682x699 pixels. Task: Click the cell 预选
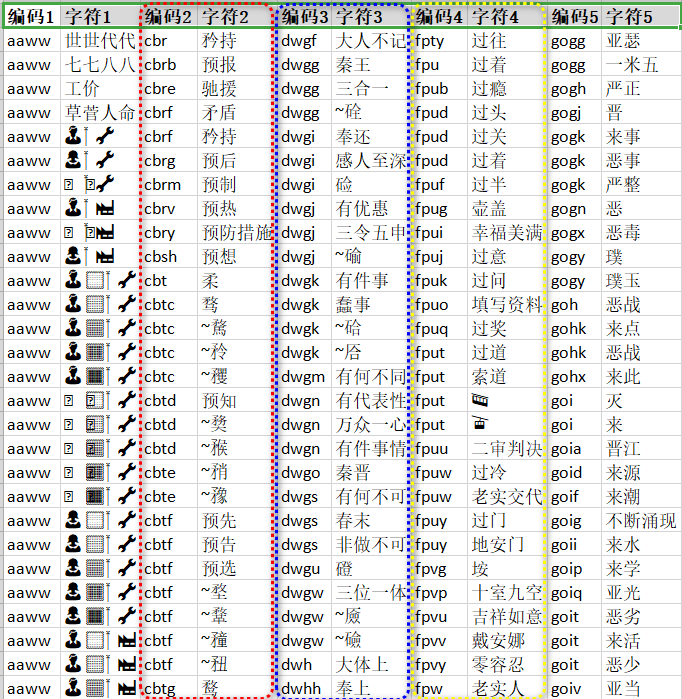235,569
